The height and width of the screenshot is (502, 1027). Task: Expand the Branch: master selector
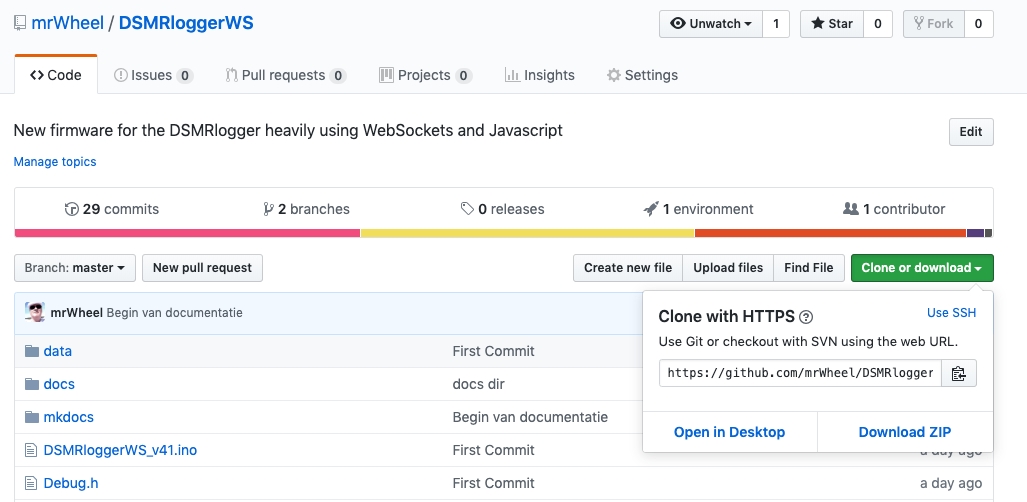point(74,268)
